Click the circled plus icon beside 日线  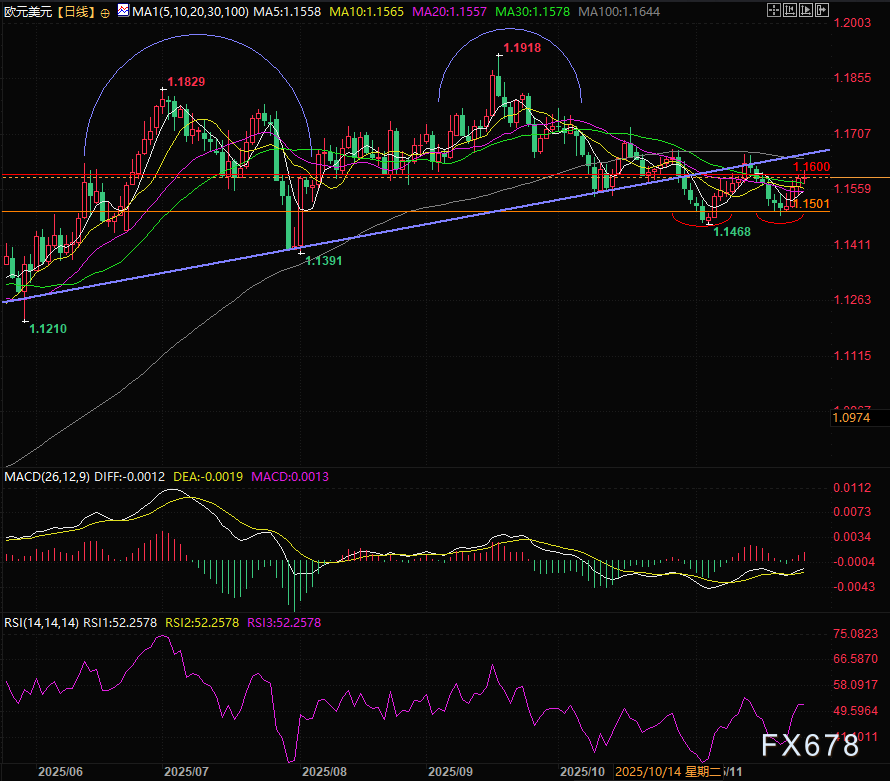(x=107, y=11)
